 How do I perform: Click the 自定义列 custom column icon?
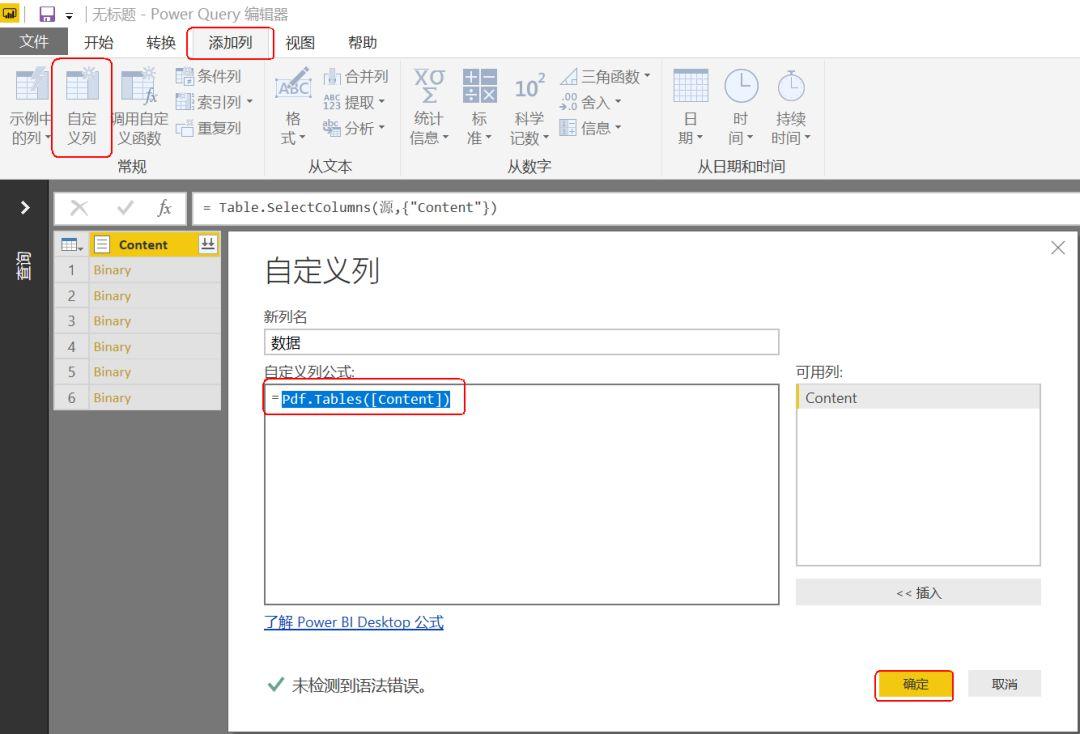[x=82, y=85]
